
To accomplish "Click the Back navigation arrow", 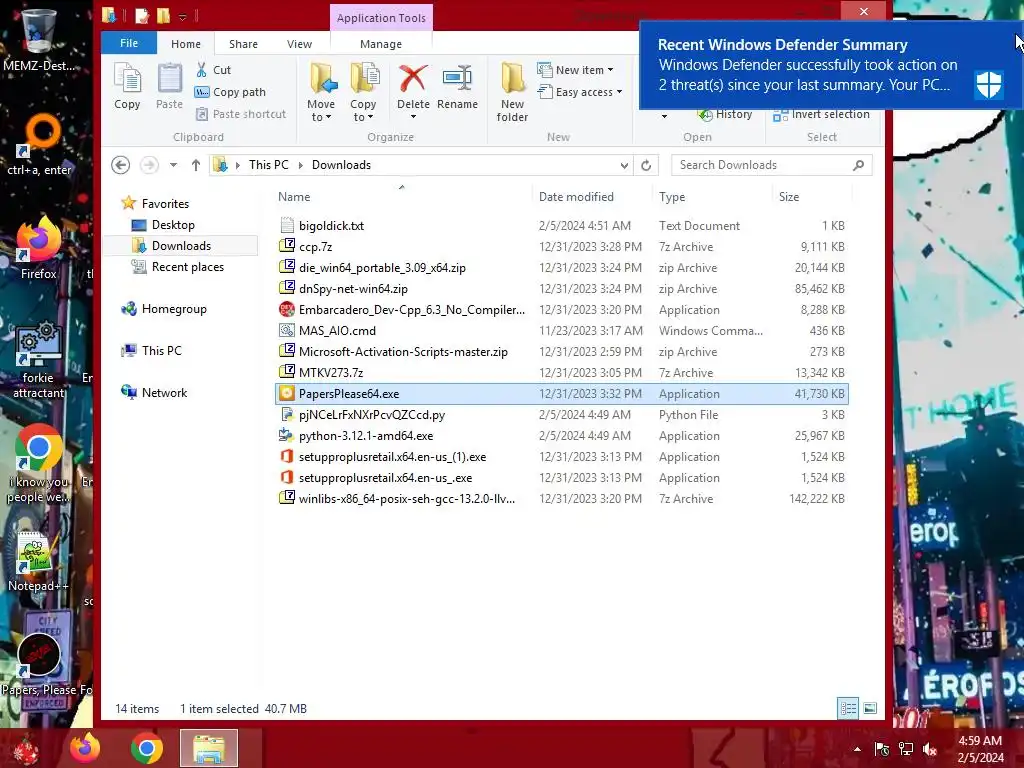I will 120,165.
